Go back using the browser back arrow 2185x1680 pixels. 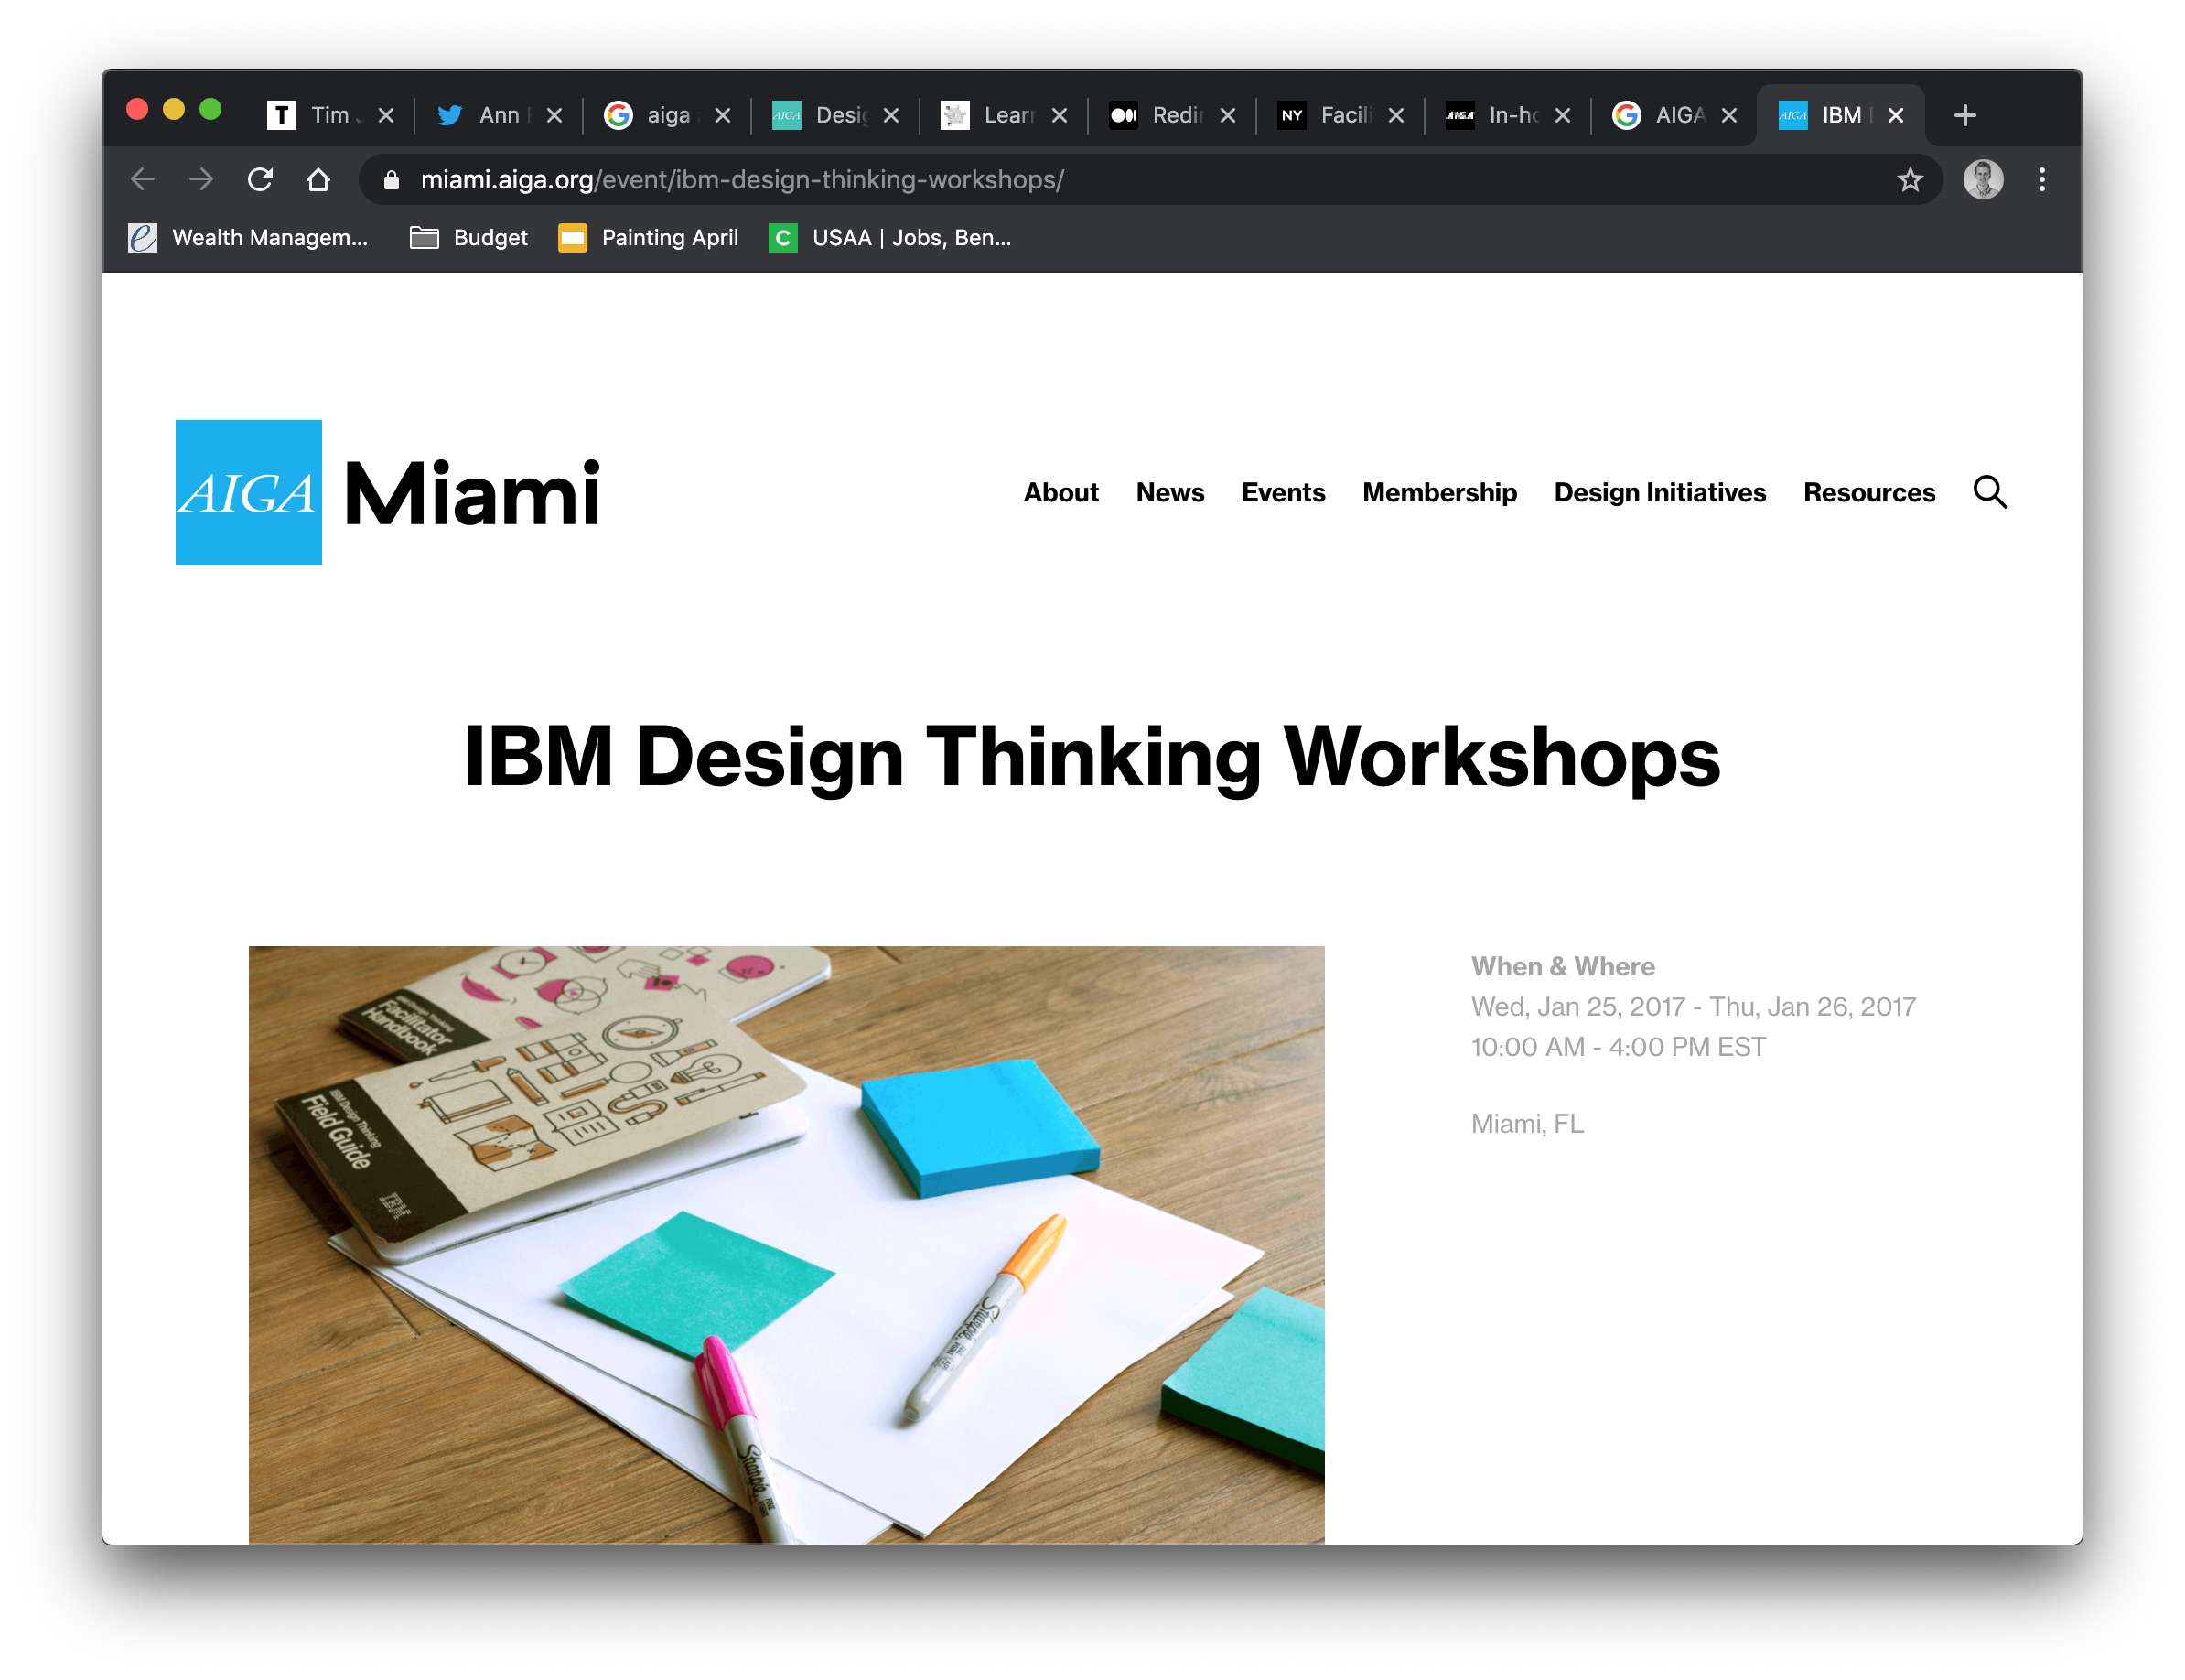[x=143, y=179]
